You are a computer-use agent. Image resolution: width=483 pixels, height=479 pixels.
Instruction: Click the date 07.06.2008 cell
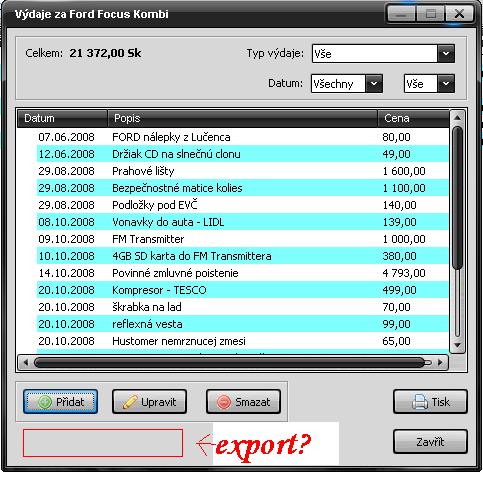[66, 137]
